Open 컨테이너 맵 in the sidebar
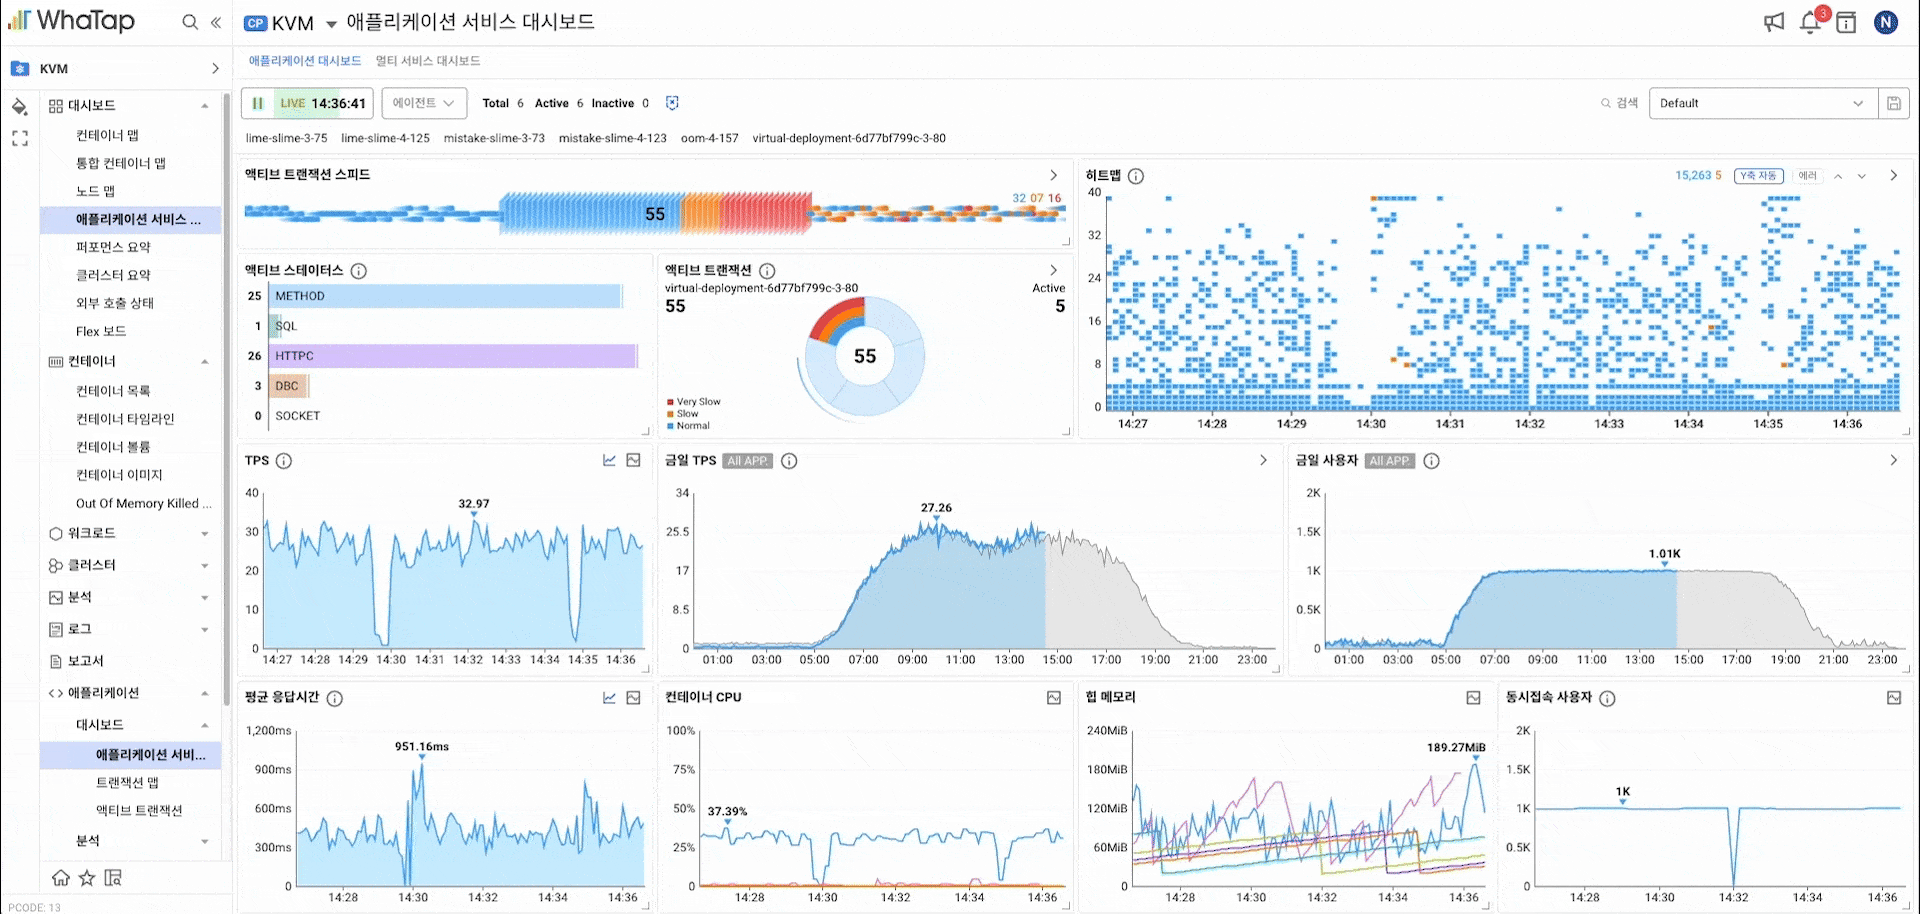 coord(107,135)
